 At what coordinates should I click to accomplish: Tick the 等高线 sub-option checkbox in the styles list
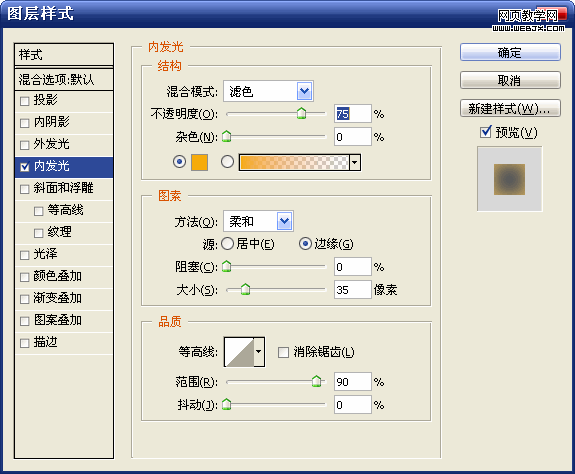[x=39, y=211]
